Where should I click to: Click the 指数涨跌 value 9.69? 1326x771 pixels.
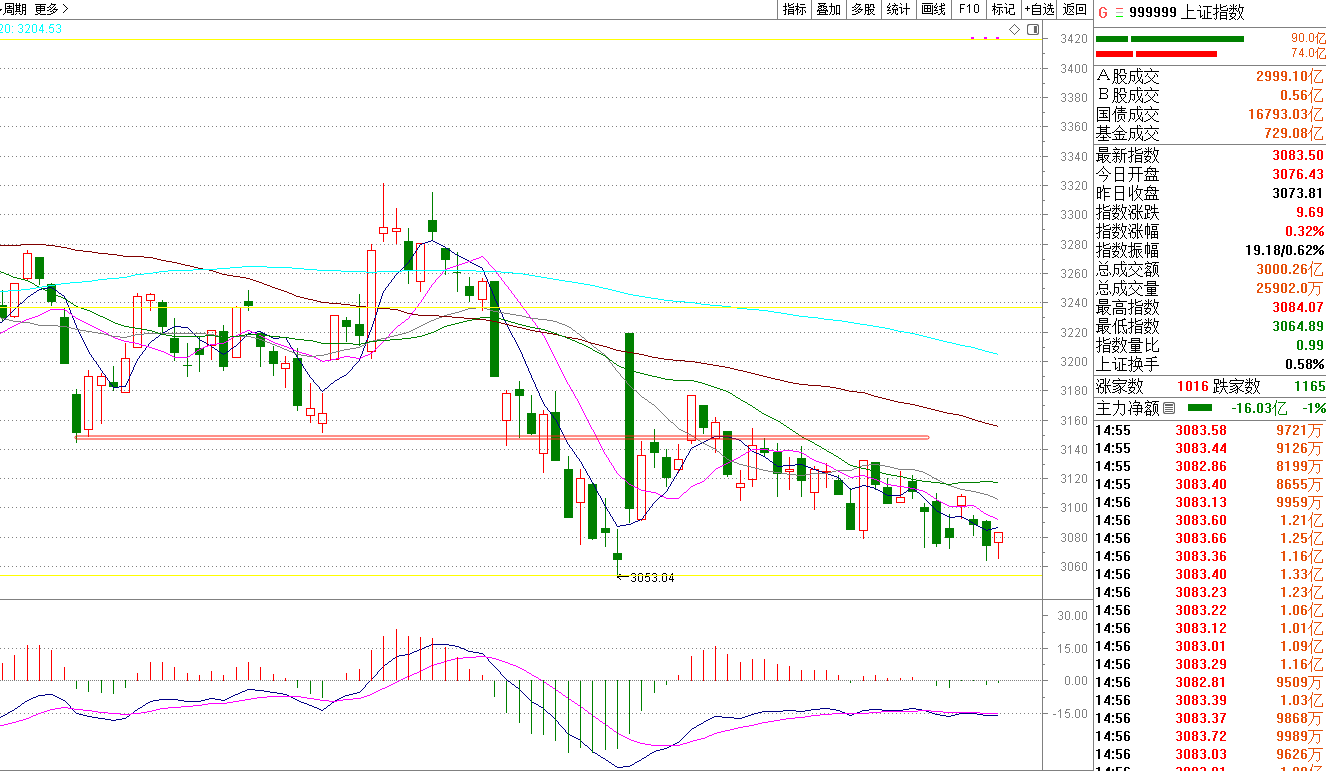click(x=1309, y=212)
